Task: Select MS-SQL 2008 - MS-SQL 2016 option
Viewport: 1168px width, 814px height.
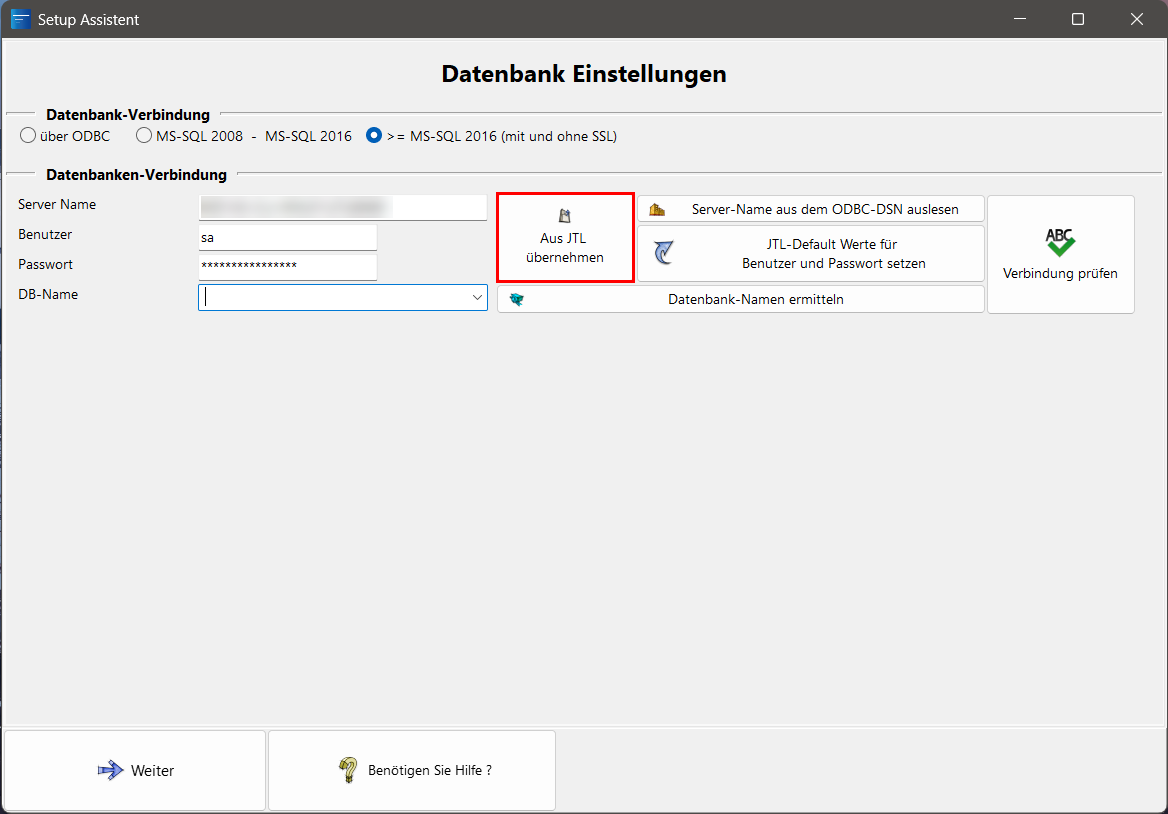Action: pos(145,136)
